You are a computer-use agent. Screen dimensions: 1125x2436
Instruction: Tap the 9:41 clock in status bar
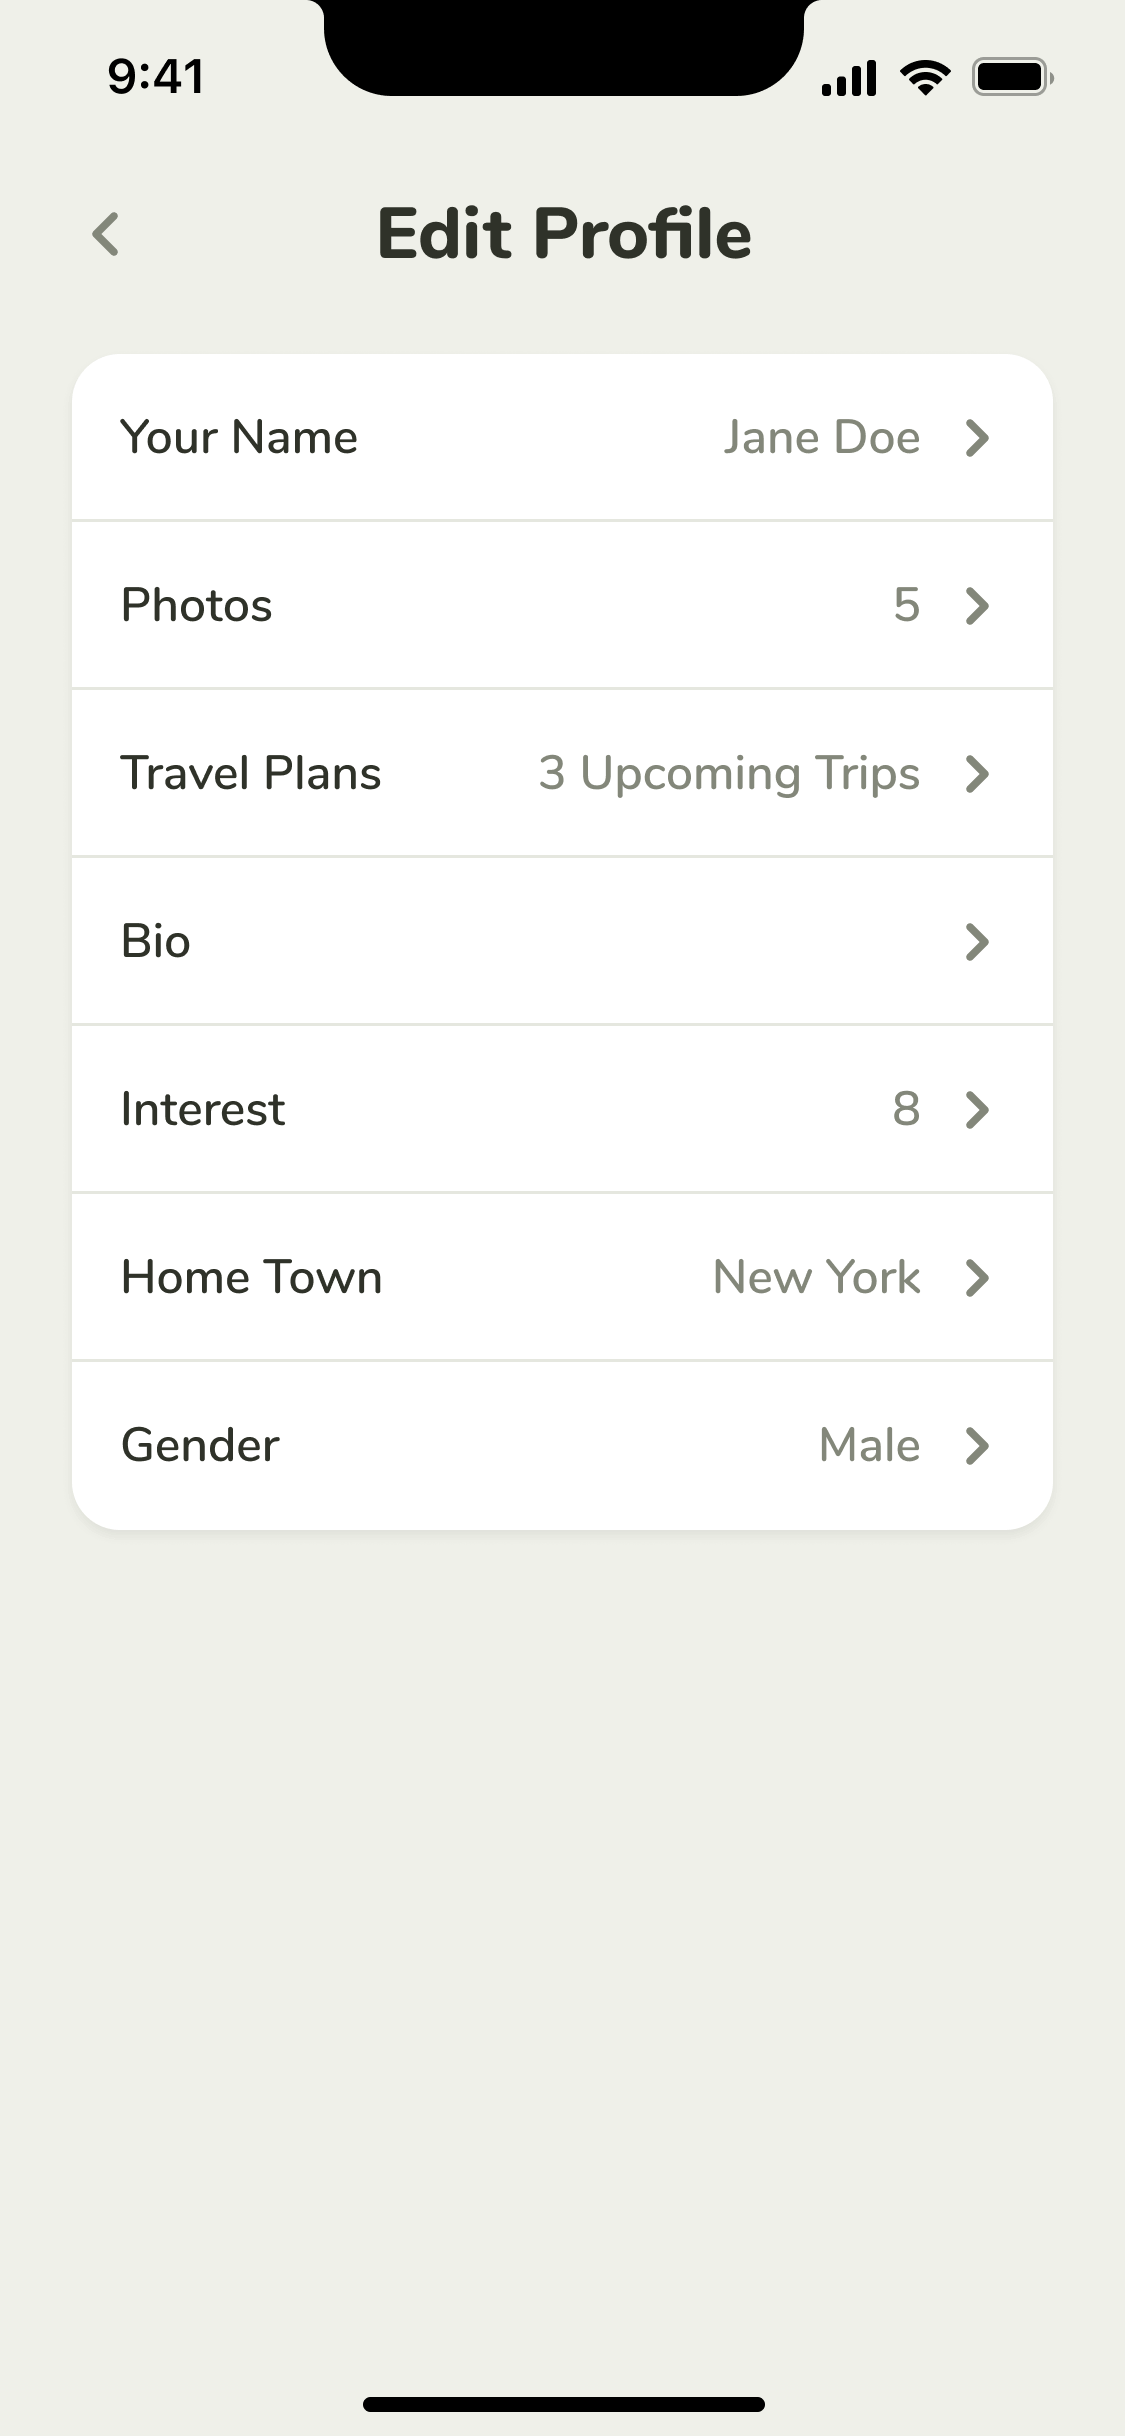tap(156, 77)
